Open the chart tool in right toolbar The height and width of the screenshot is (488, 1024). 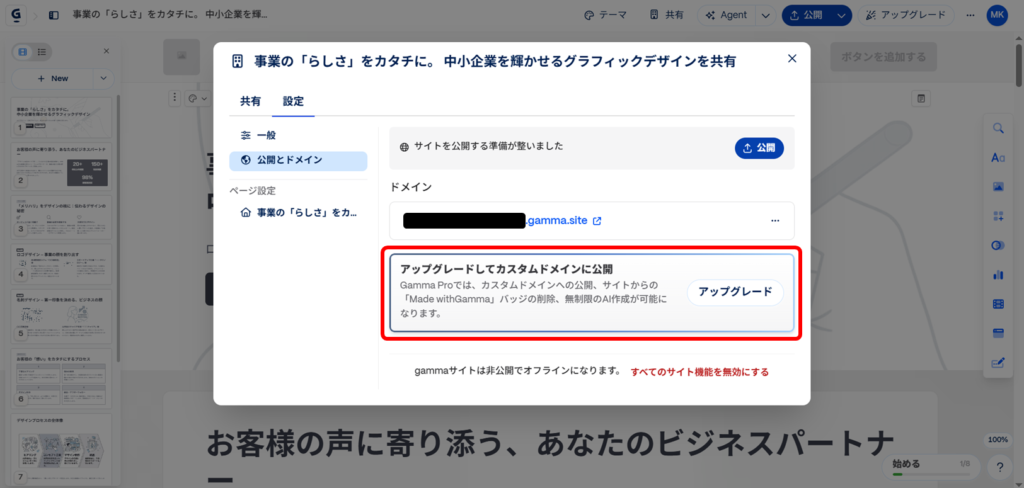tap(997, 274)
